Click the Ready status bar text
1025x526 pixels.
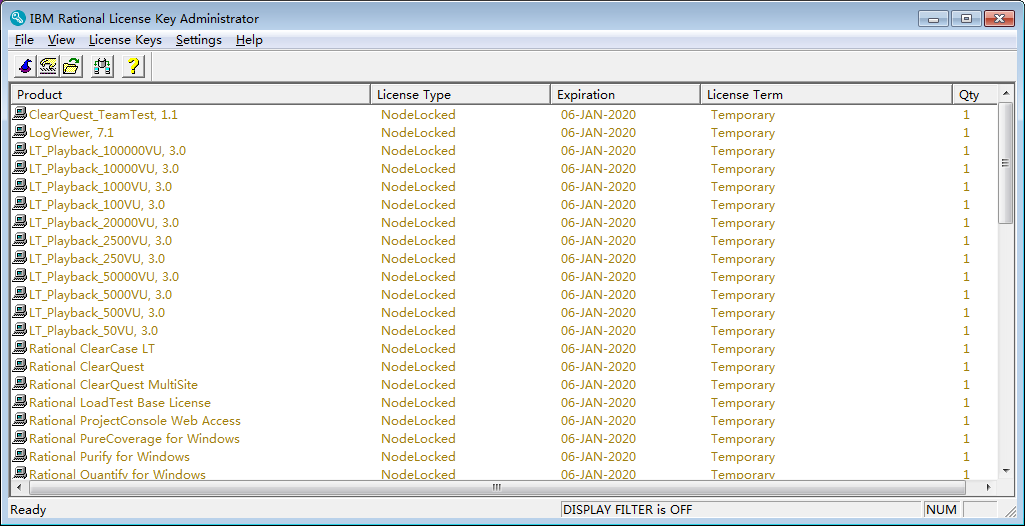click(29, 510)
